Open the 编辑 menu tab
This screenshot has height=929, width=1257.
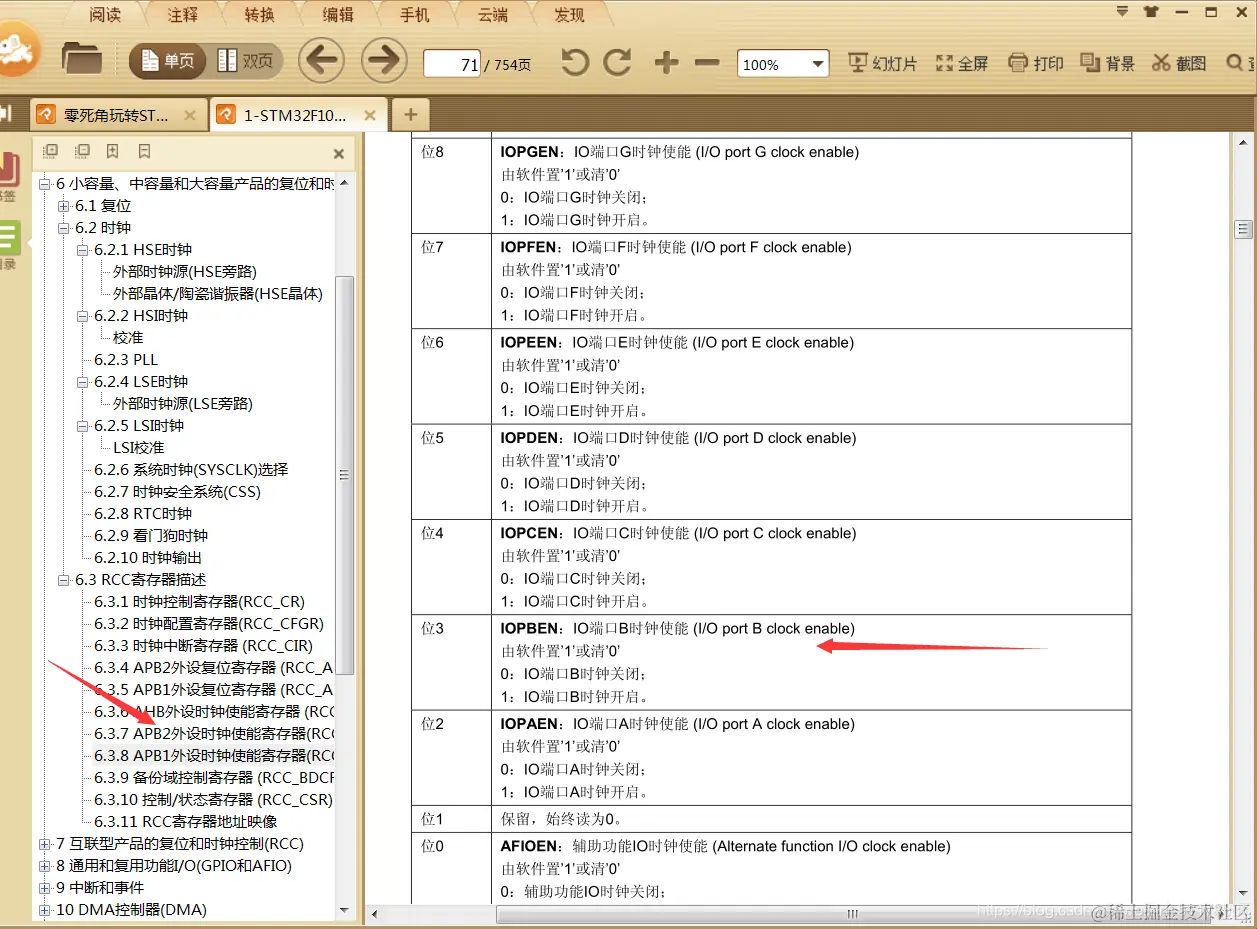[x=337, y=14]
